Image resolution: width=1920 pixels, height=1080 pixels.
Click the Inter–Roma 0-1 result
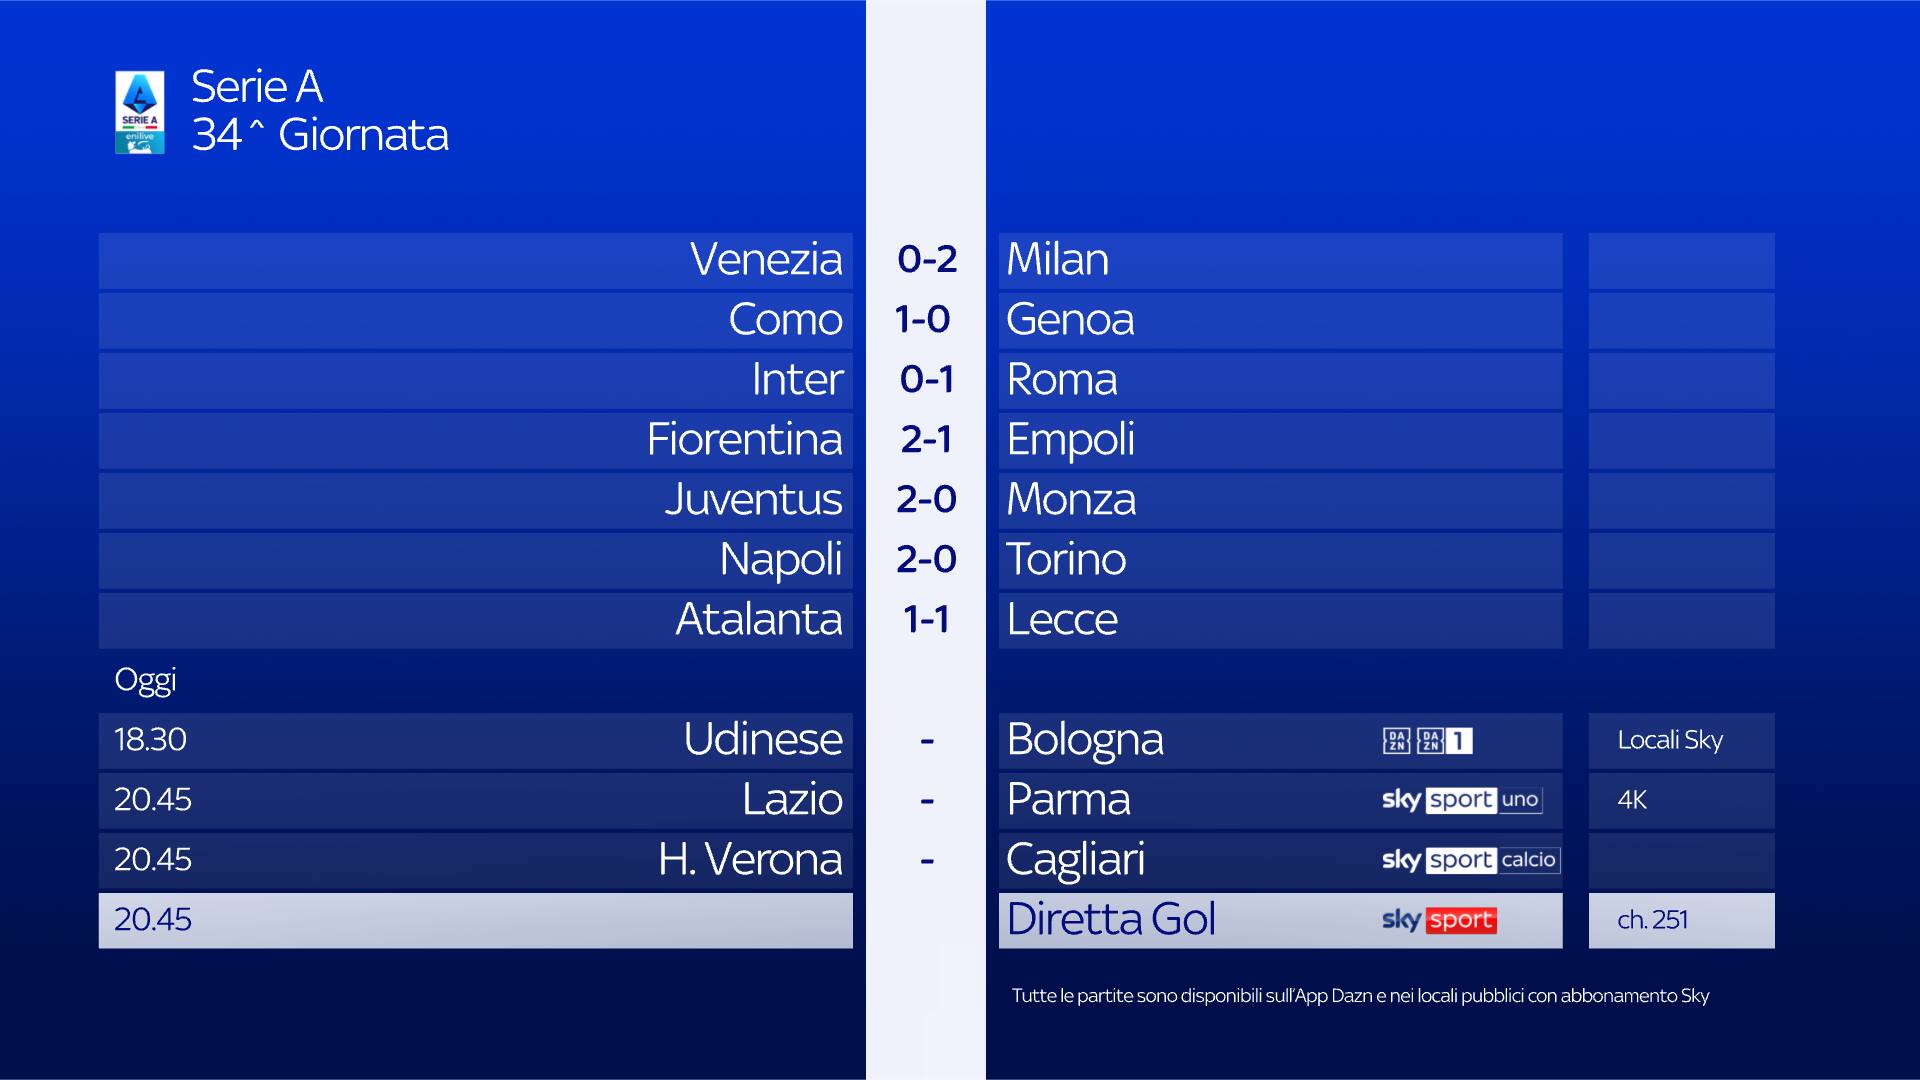pyautogui.click(x=926, y=380)
